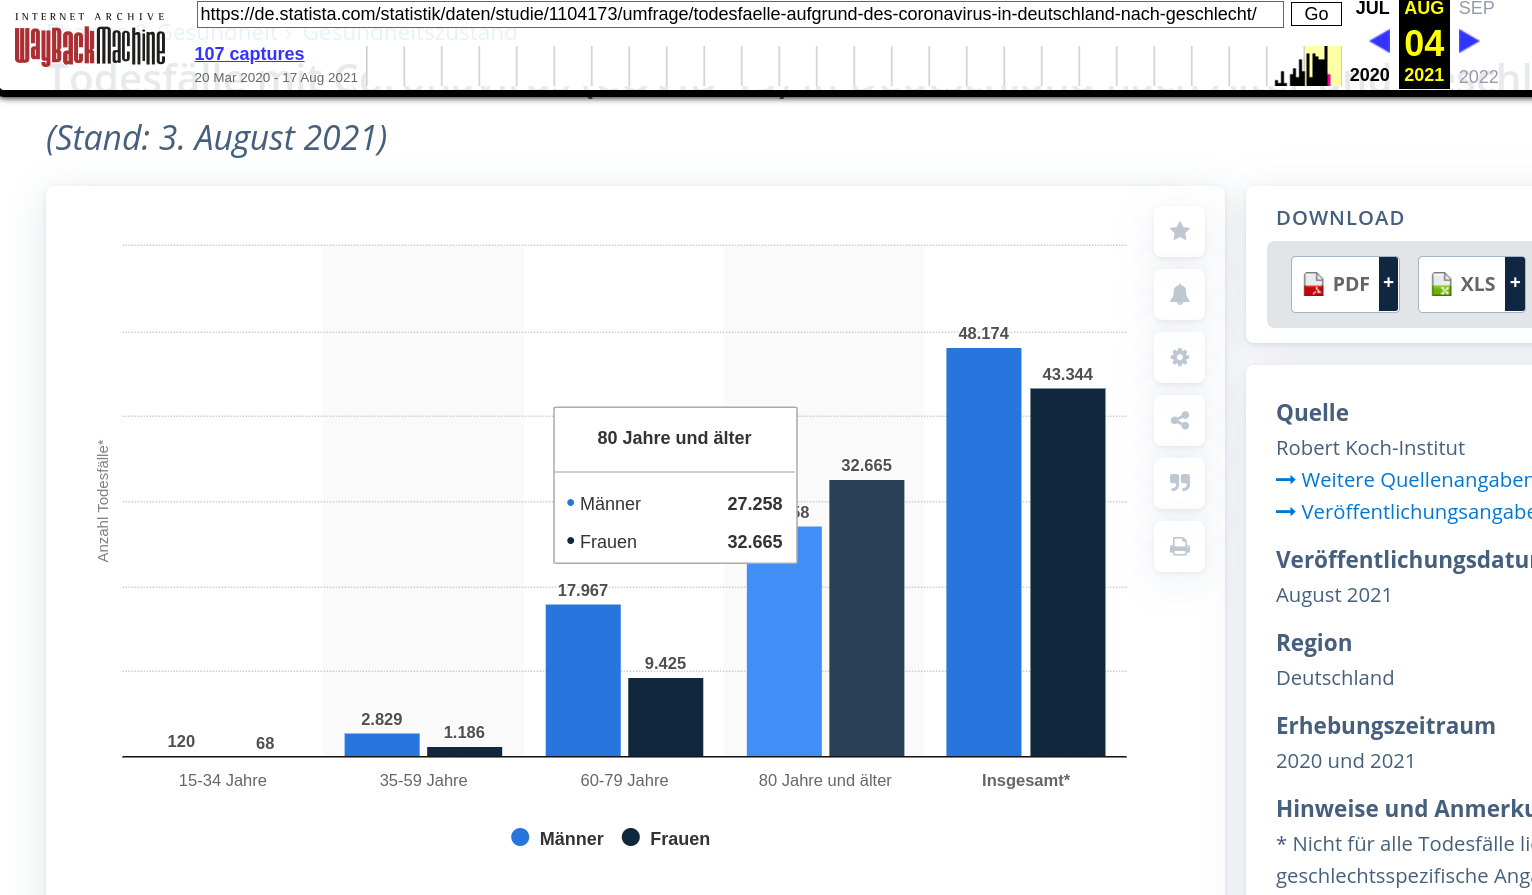The image size is (1532, 895).
Task: Click the Insgesamt Männer bar 48.174
Action: click(984, 552)
